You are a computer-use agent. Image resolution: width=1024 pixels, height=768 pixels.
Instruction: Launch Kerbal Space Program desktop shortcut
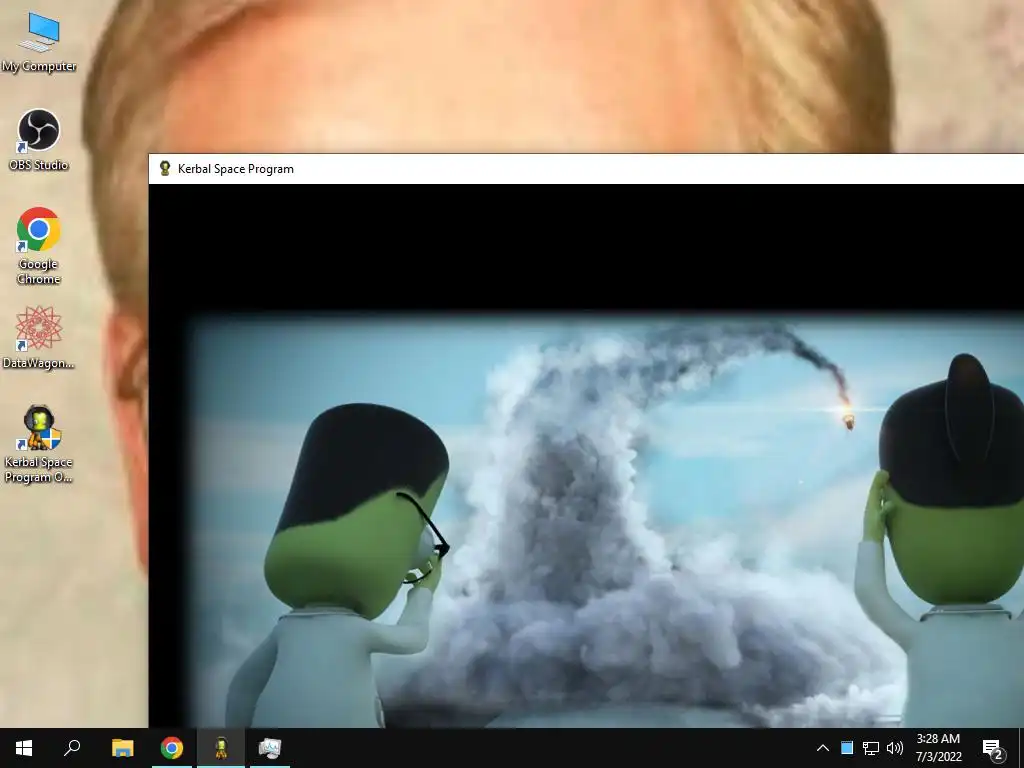click(x=39, y=444)
